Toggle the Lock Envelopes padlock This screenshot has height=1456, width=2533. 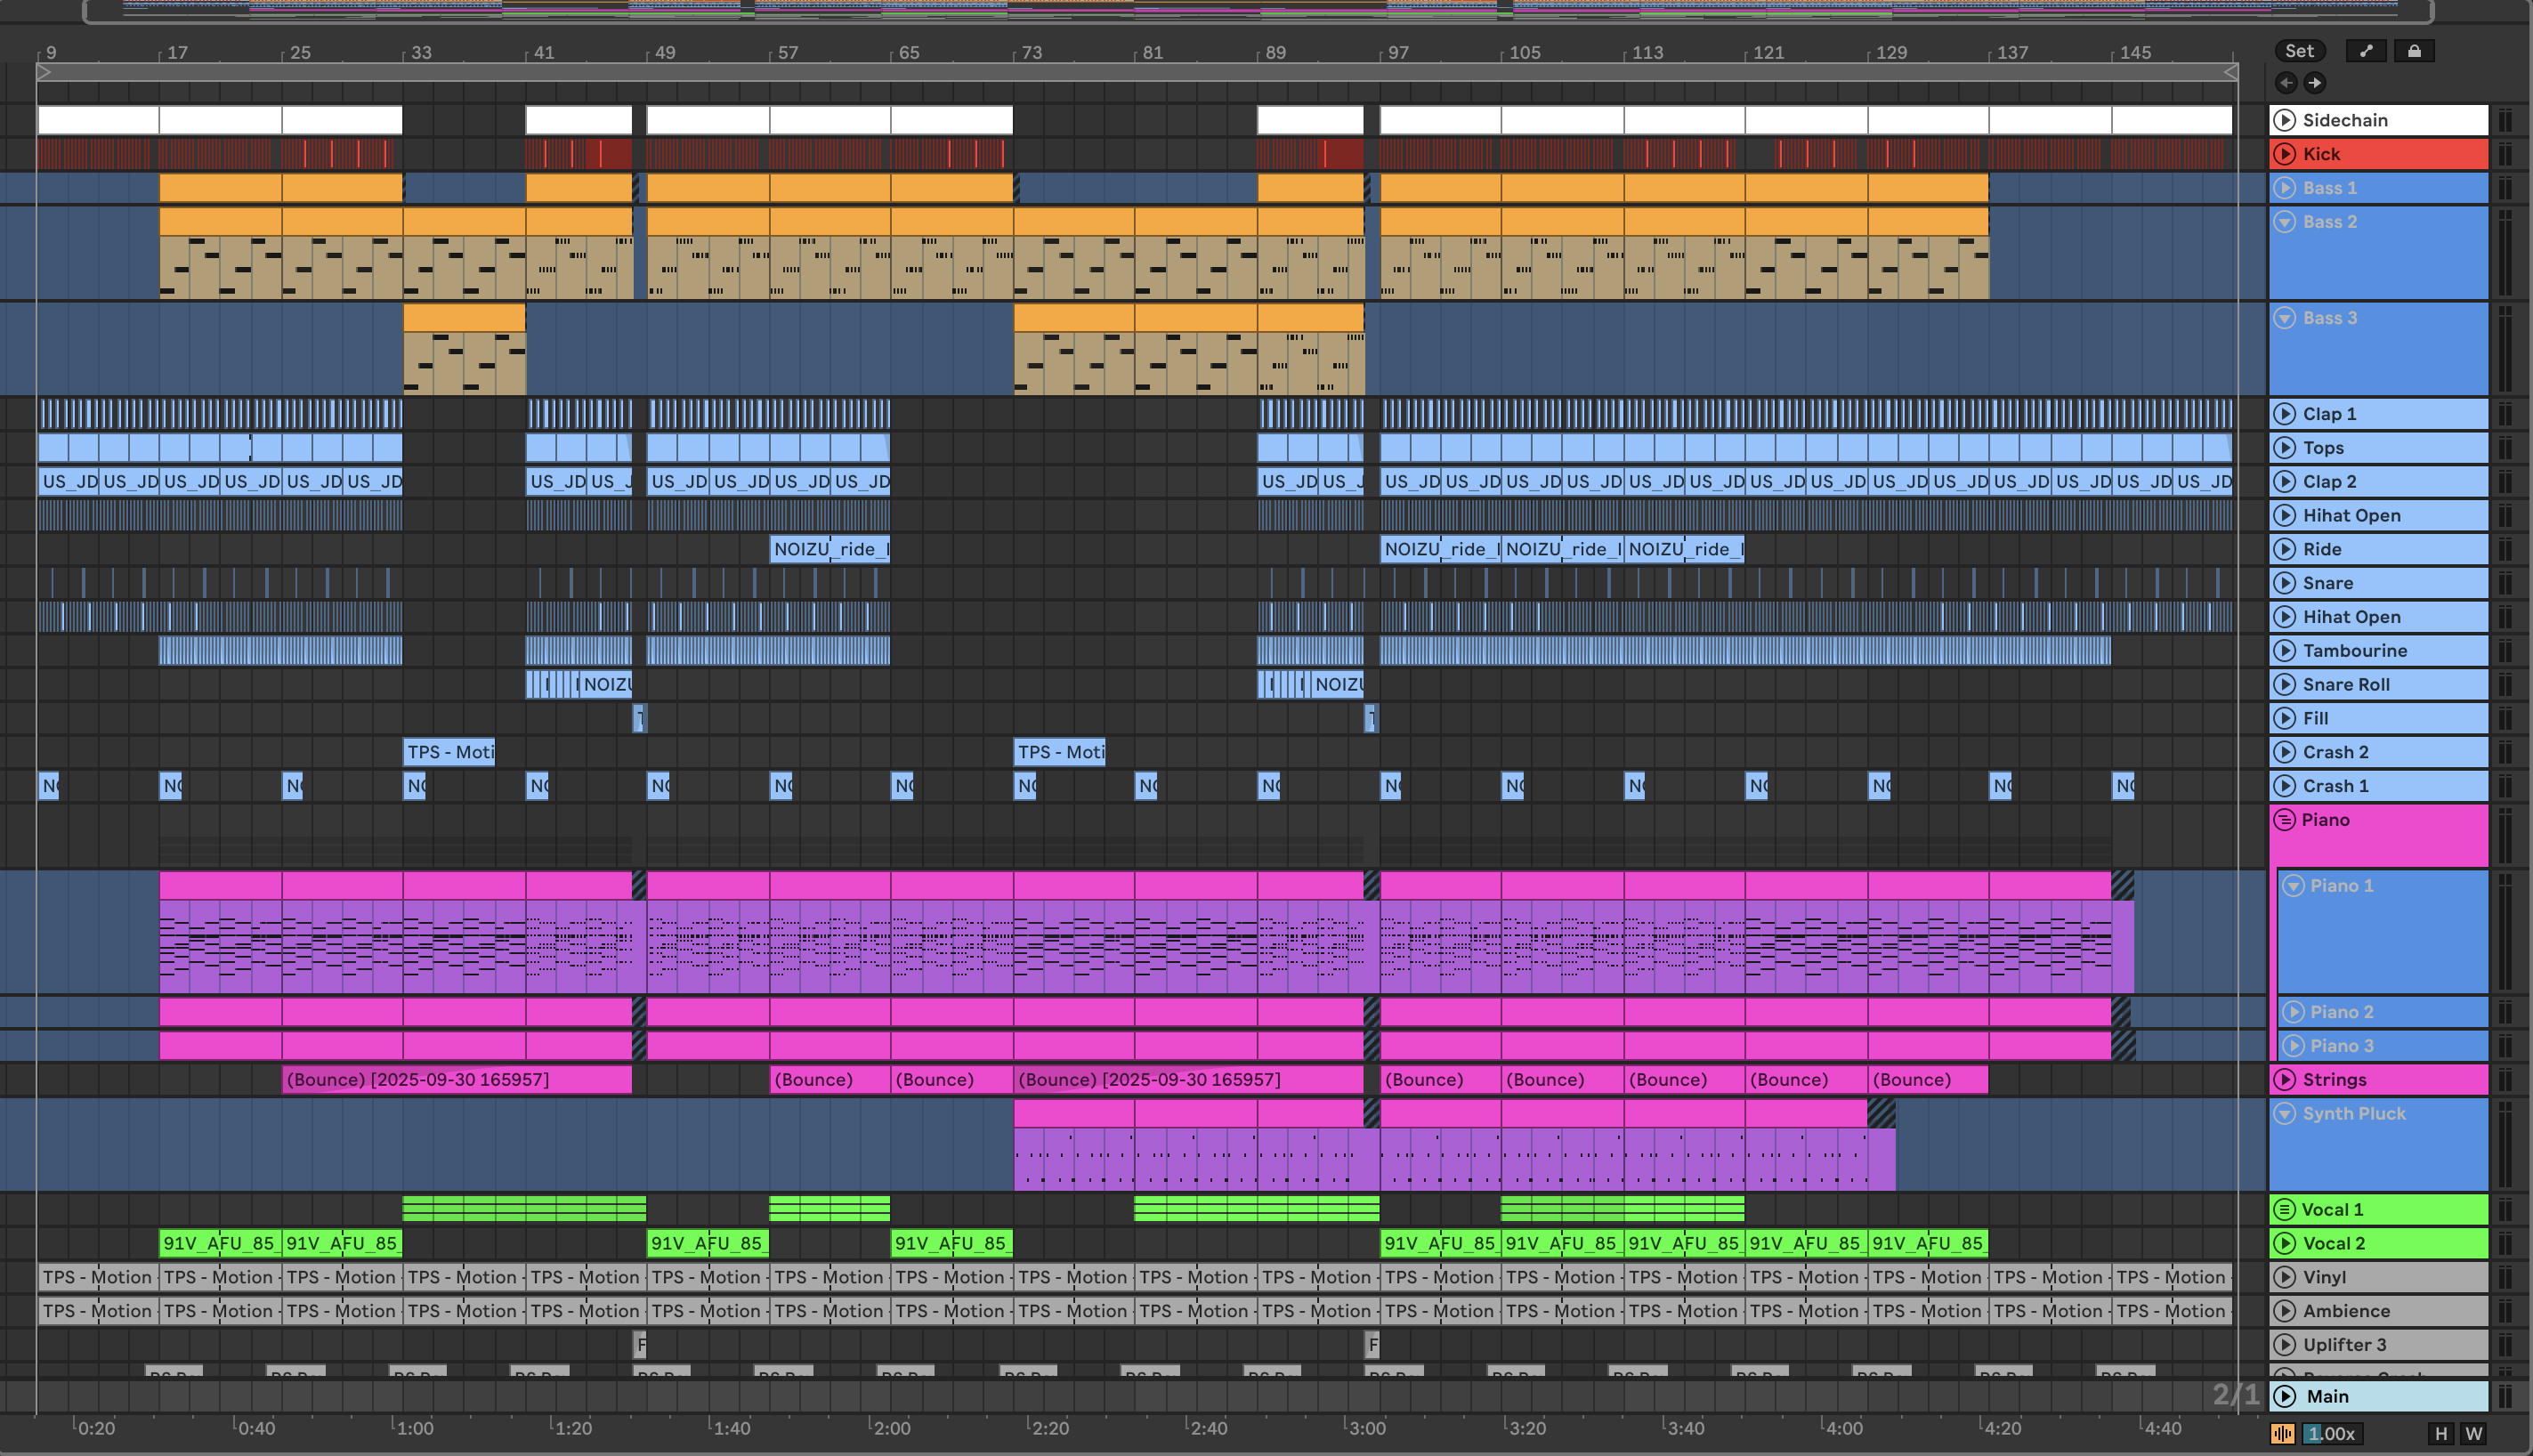2414,51
